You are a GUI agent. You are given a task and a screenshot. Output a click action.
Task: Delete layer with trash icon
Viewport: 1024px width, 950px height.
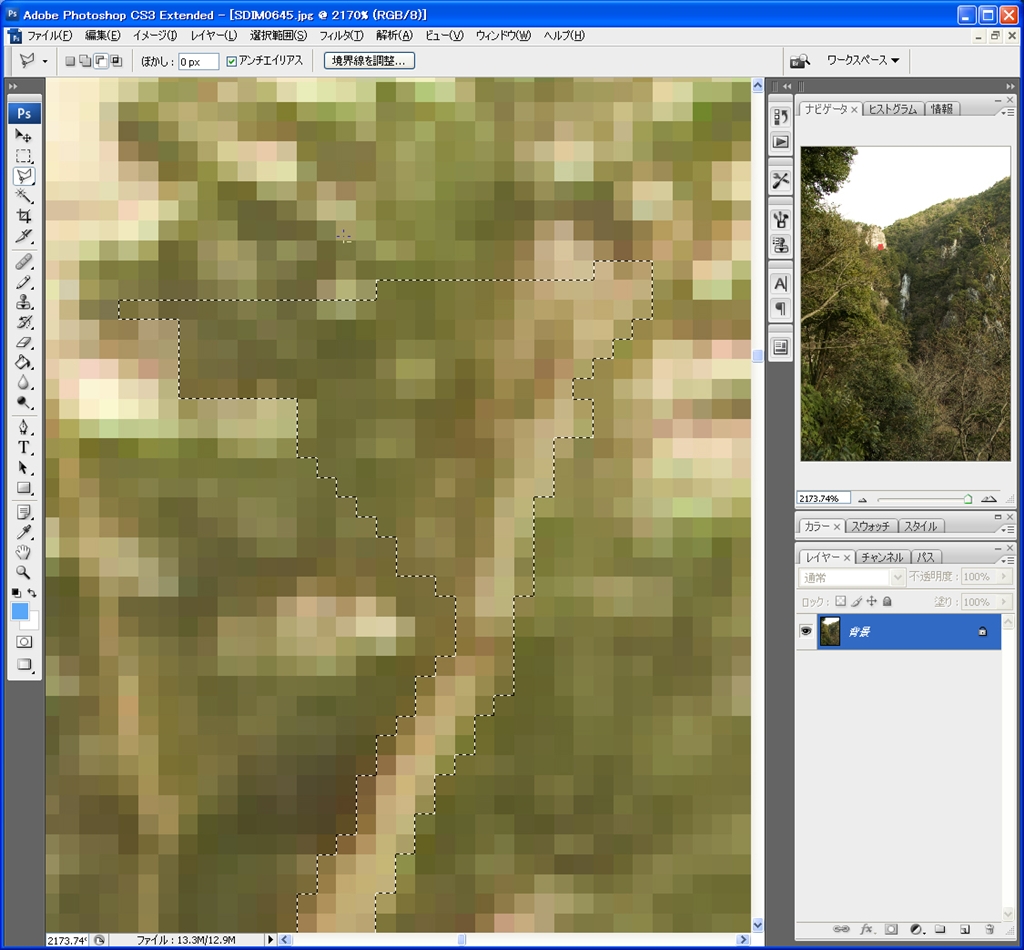coord(988,929)
